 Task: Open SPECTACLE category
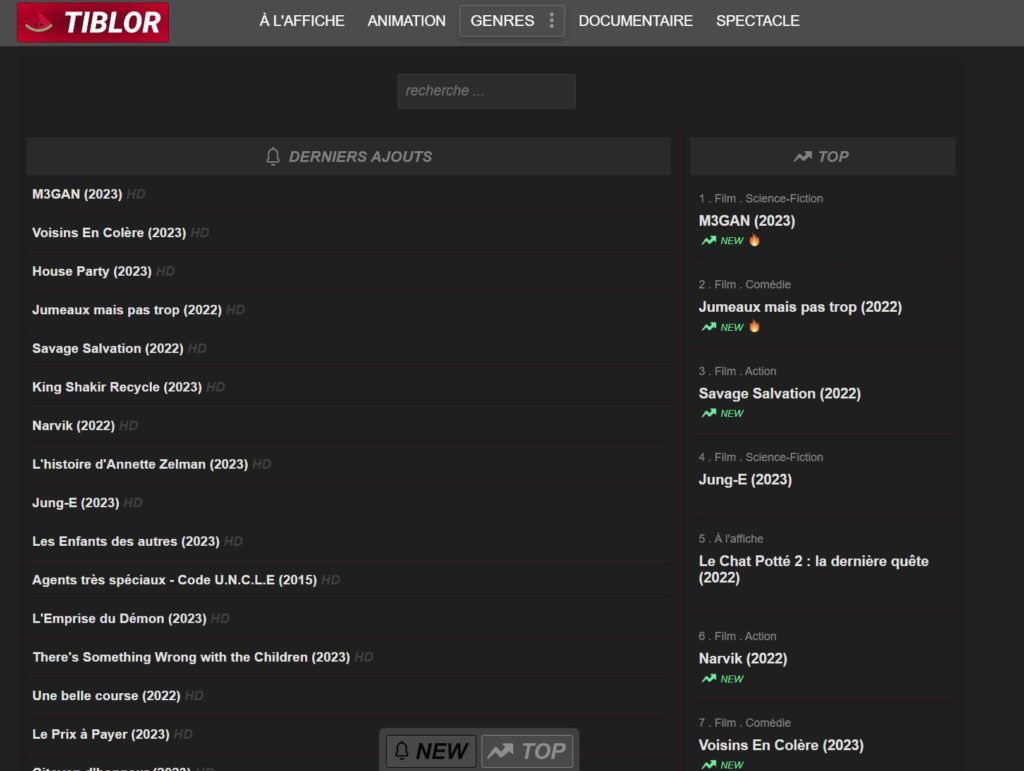tap(757, 21)
